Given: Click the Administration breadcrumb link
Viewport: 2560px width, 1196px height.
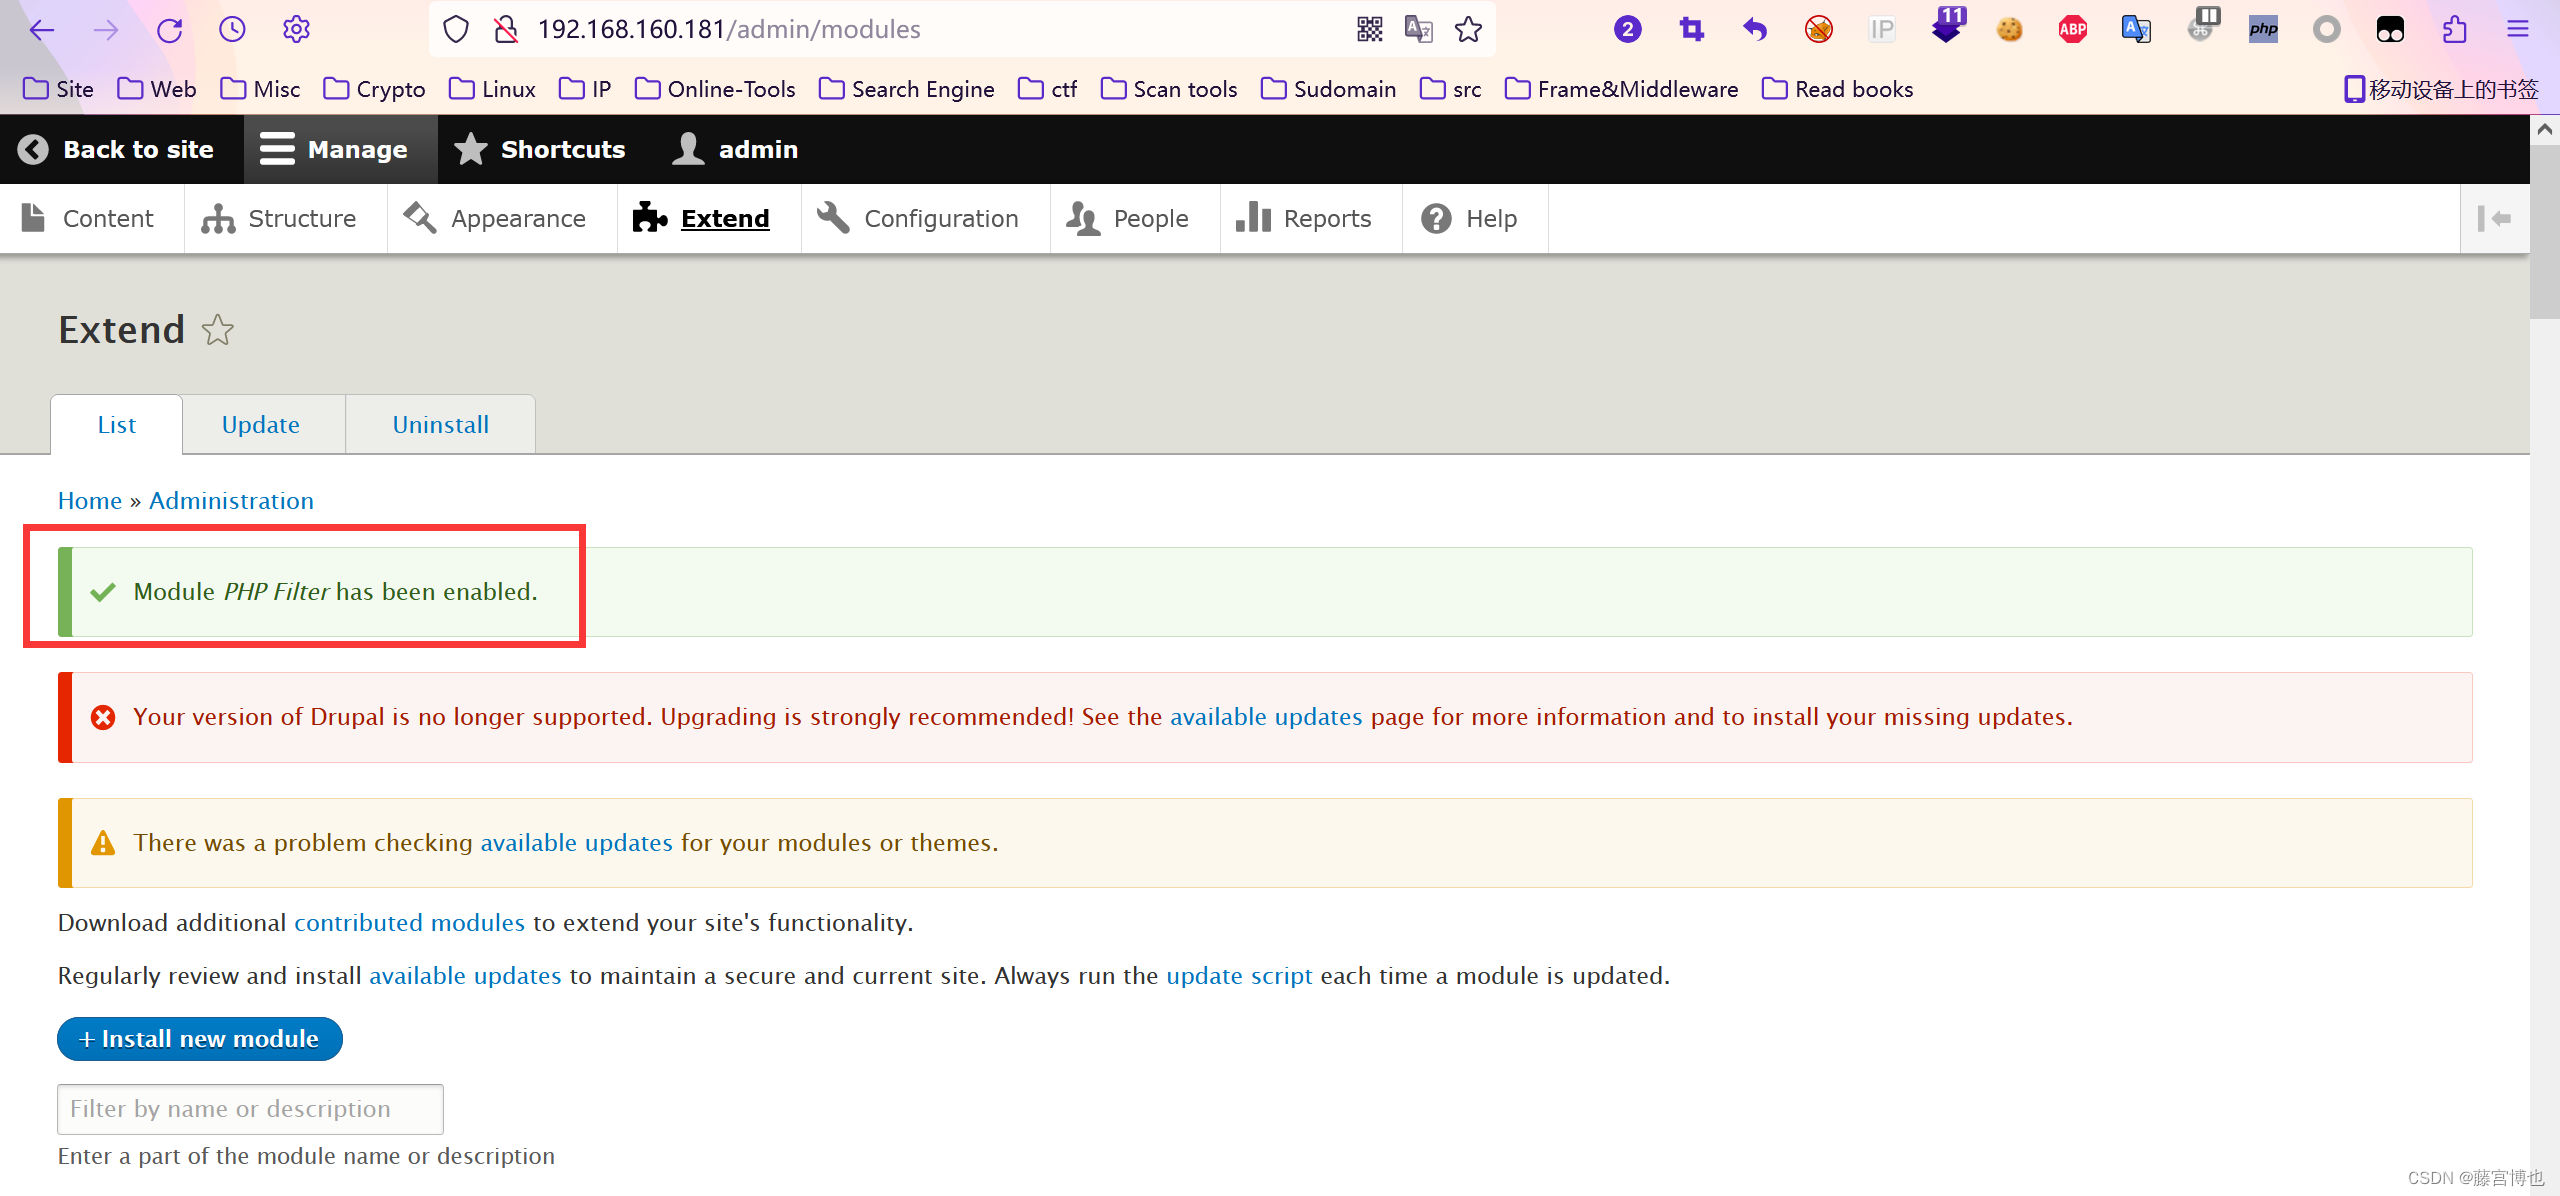Looking at the screenshot, I should (232, 500).
